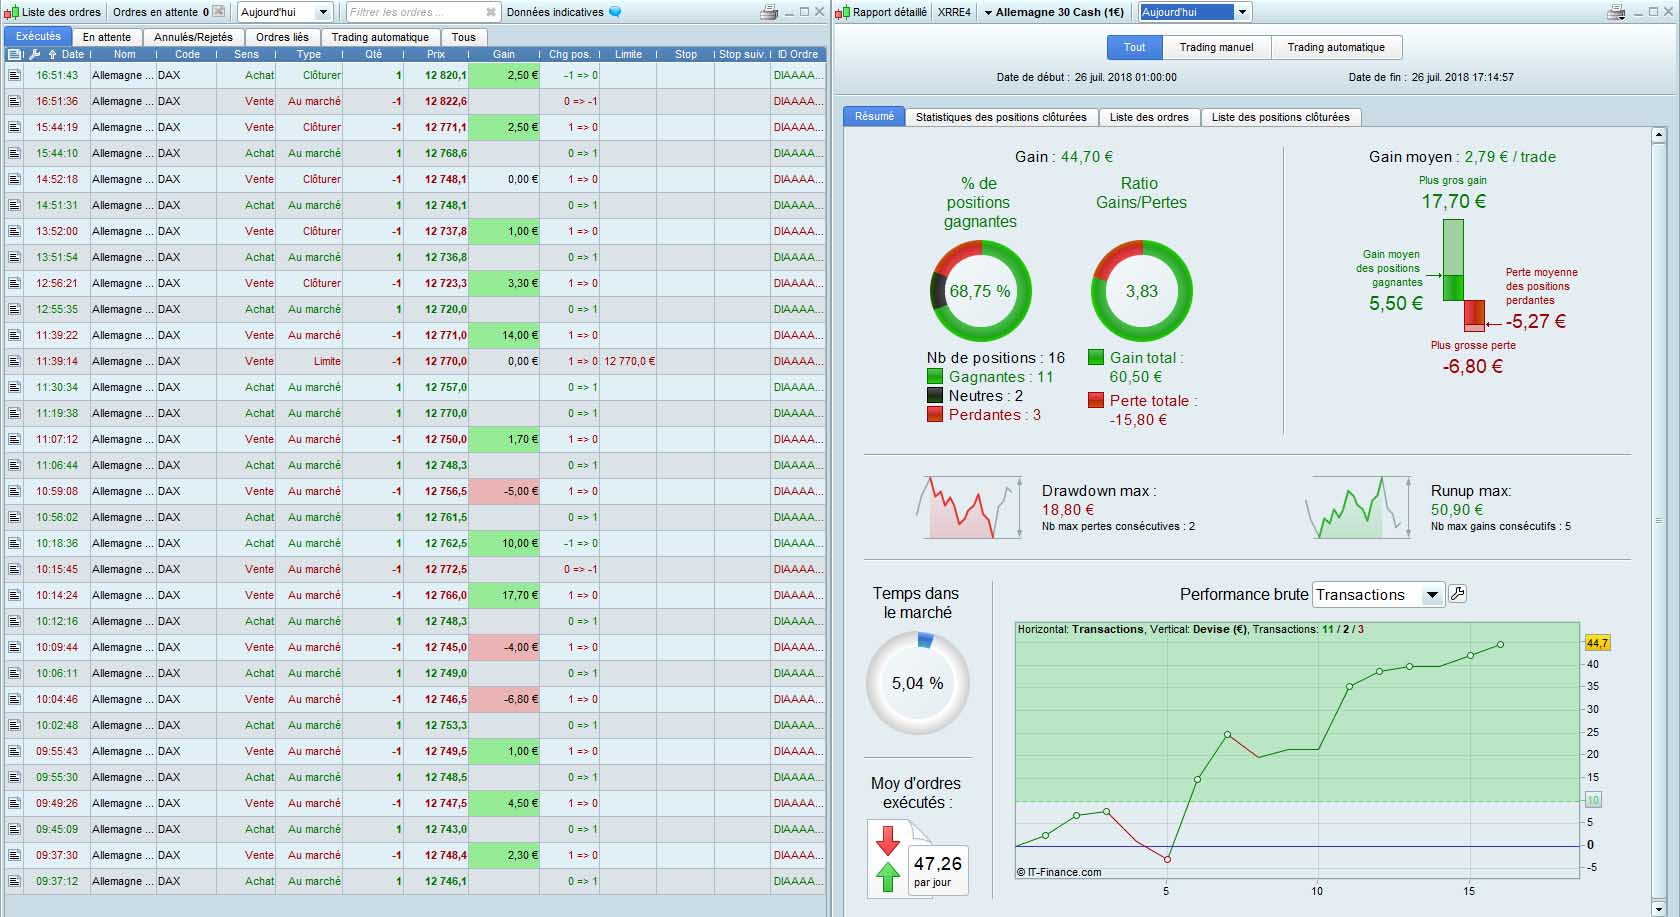Sort orders by the Date column header
This screenshot has height=917, width=1680.
[73, 54]
